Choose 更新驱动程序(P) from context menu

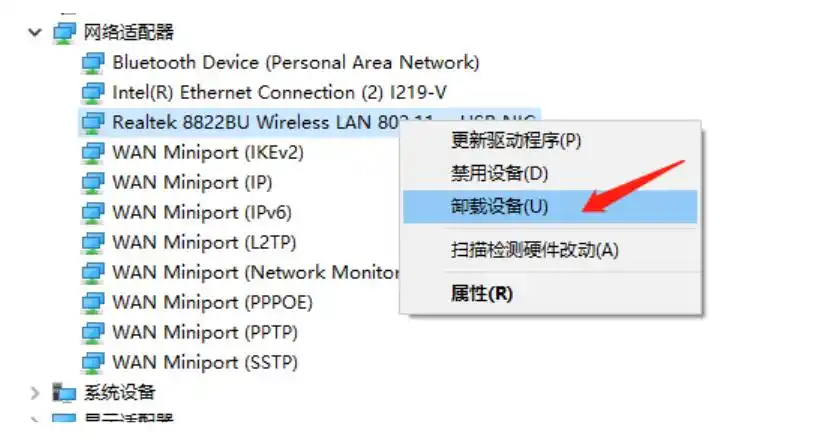pos(515,141)
